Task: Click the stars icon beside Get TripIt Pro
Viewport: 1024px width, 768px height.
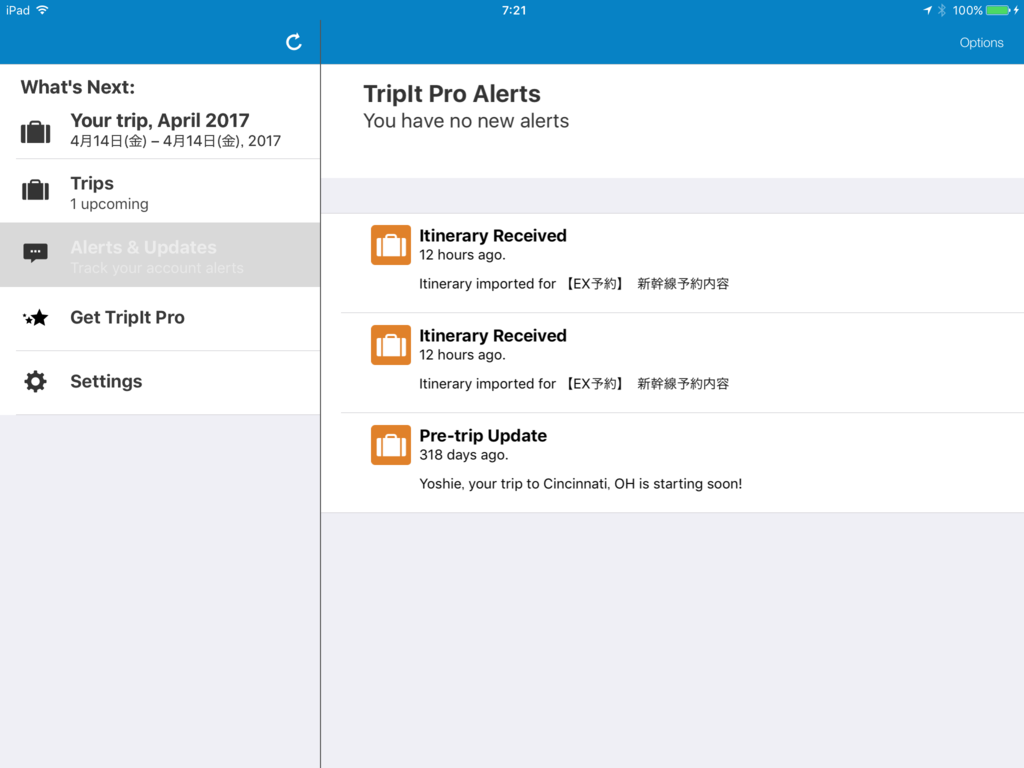Action: (x=35, y=317)
